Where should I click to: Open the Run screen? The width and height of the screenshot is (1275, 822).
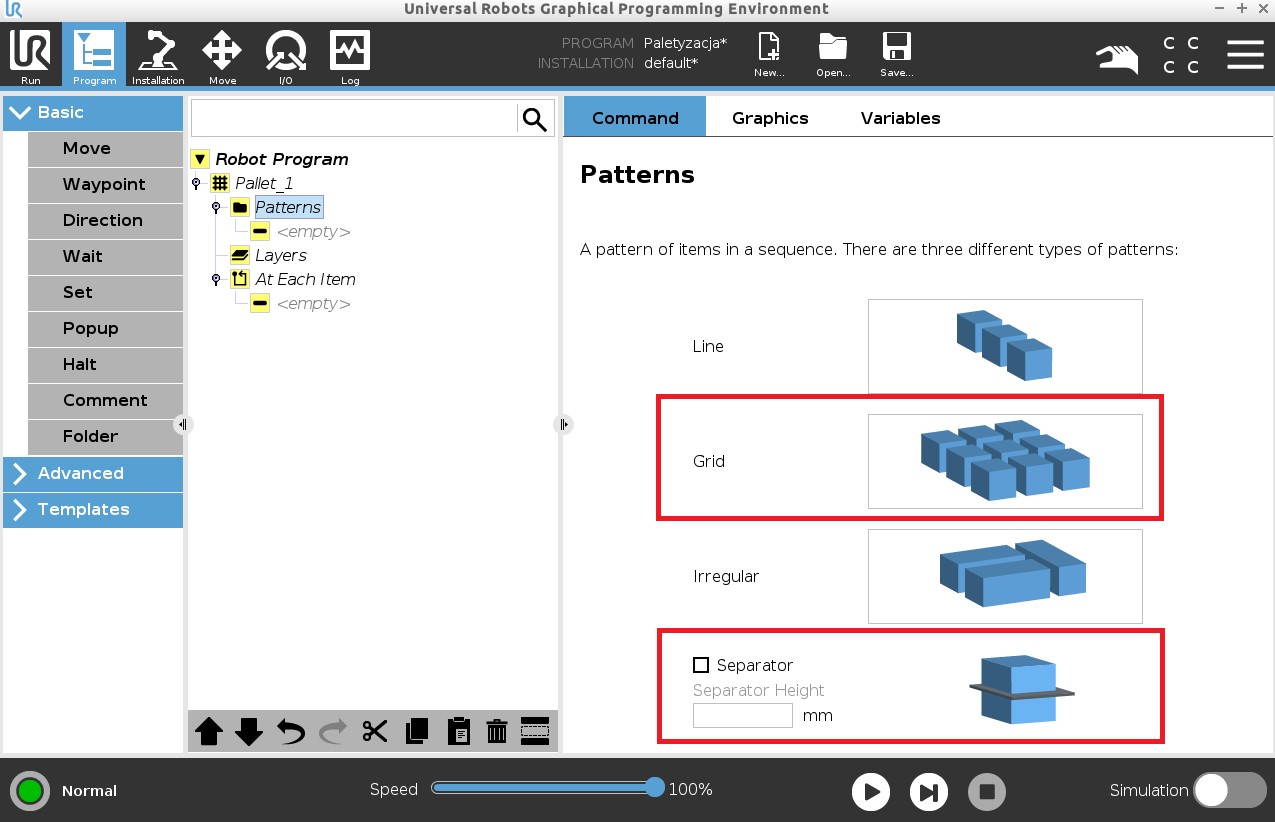[30, 55]
